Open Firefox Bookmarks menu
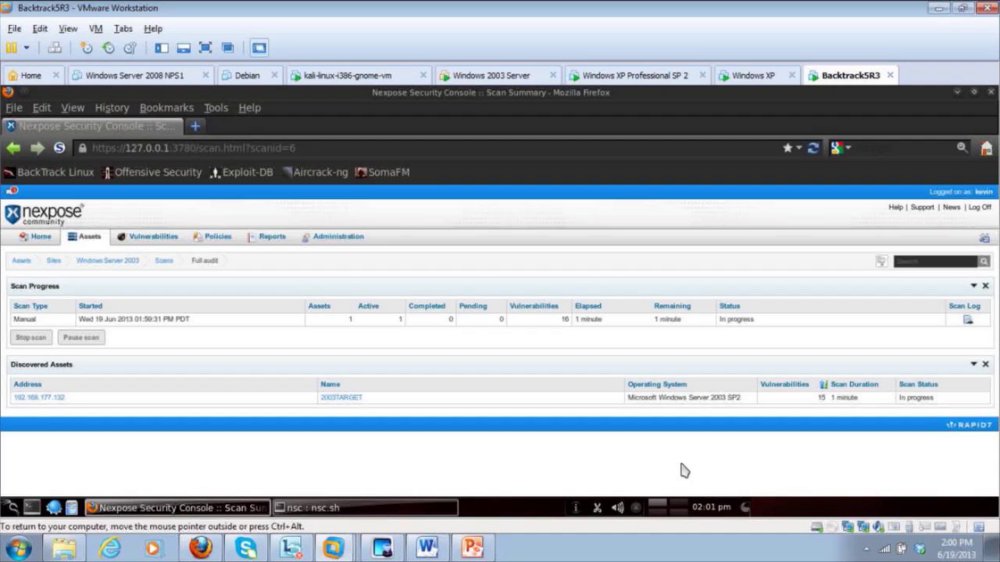The width and height of the screenshot is (1000, 562). 166,108
